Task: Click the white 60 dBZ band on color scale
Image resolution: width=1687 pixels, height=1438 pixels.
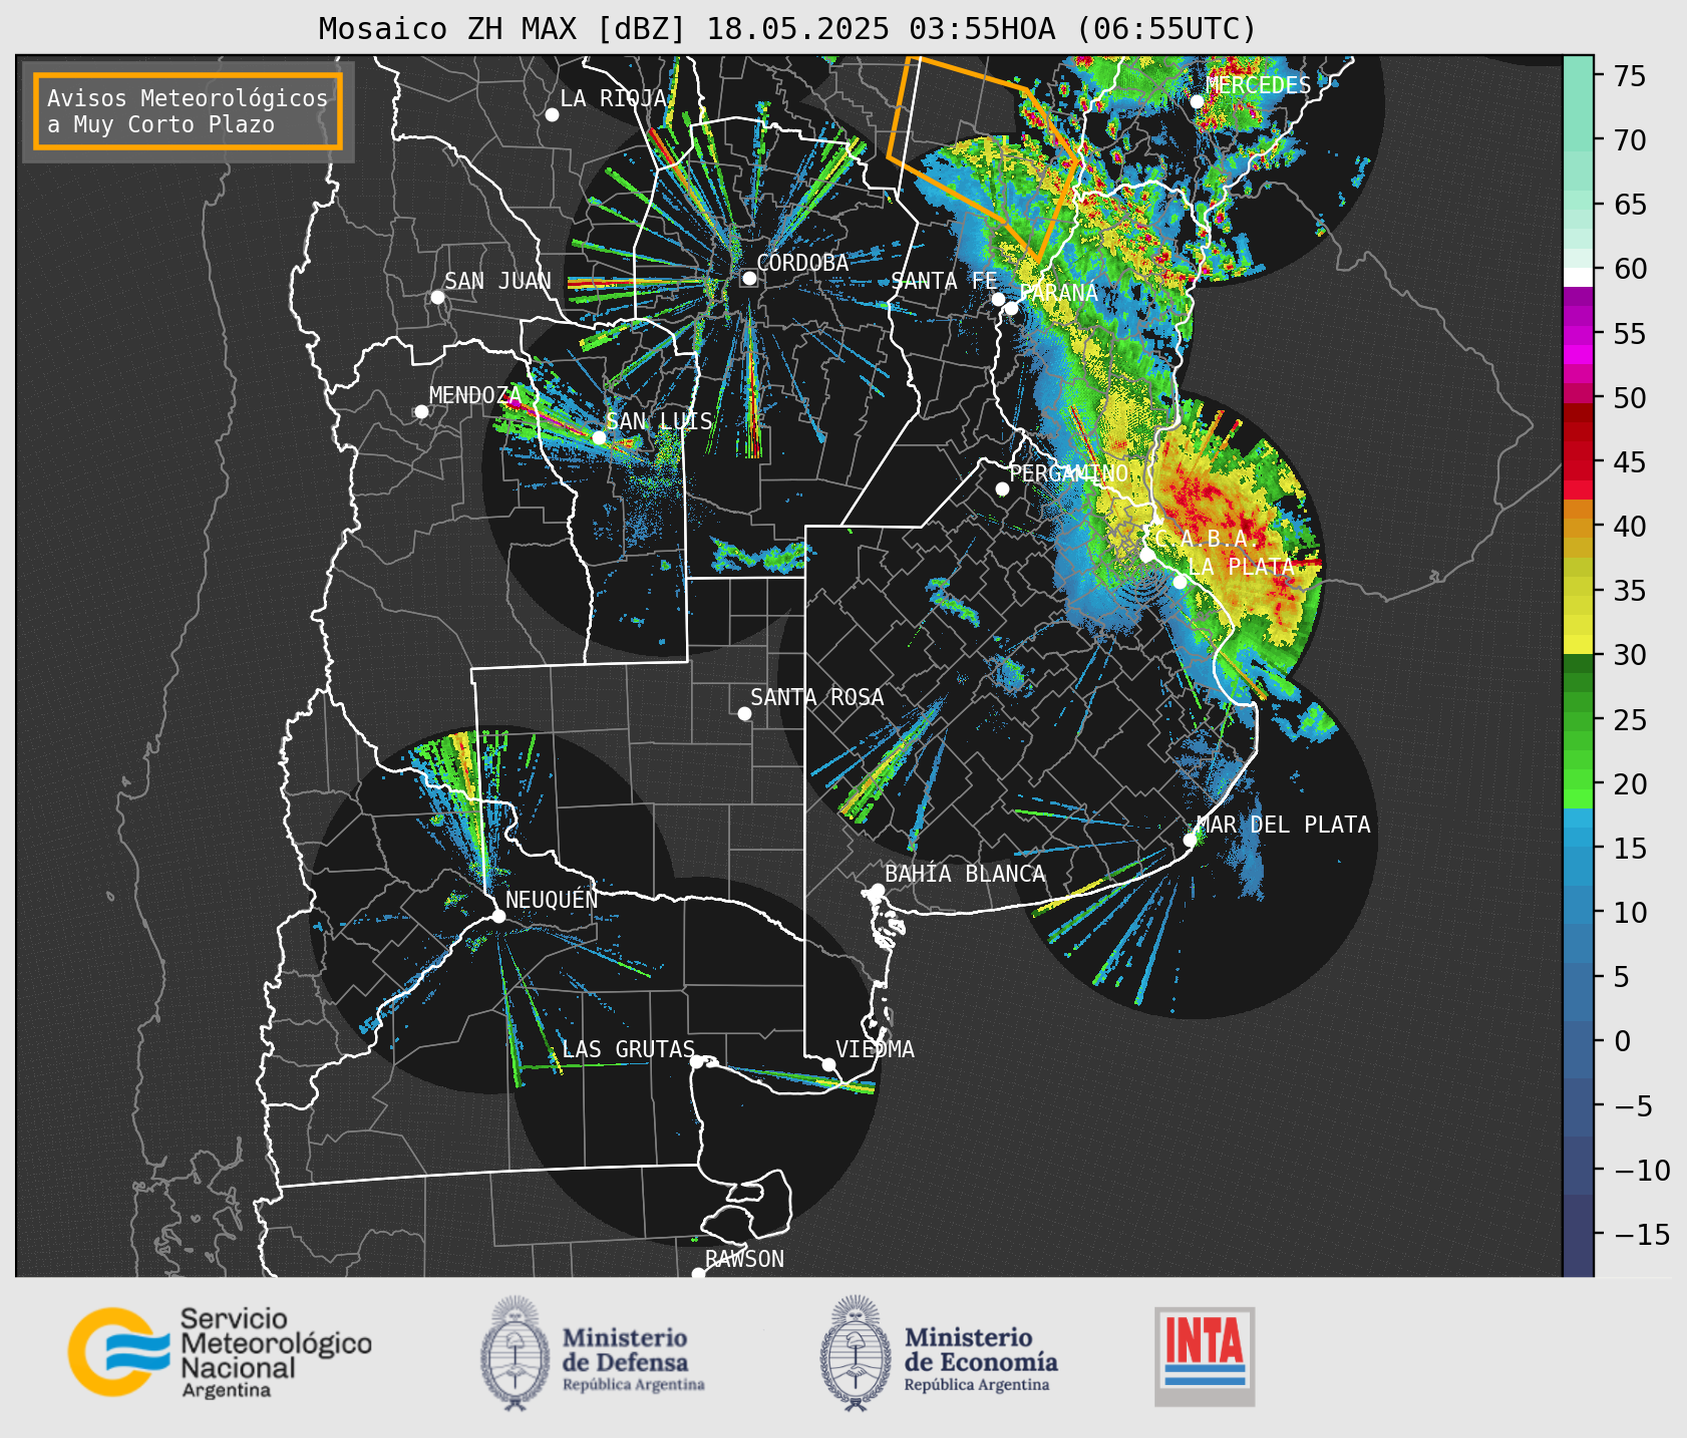Action: 1577,277
